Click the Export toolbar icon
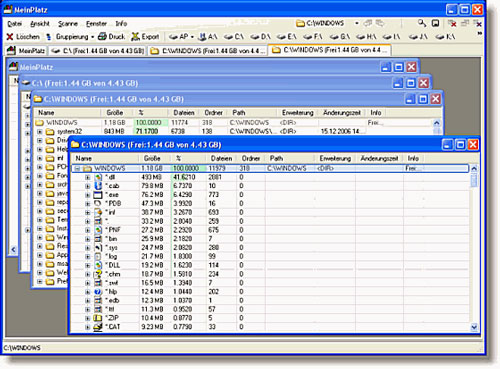This screenshot has height=369, width=500. click(135, 36)
